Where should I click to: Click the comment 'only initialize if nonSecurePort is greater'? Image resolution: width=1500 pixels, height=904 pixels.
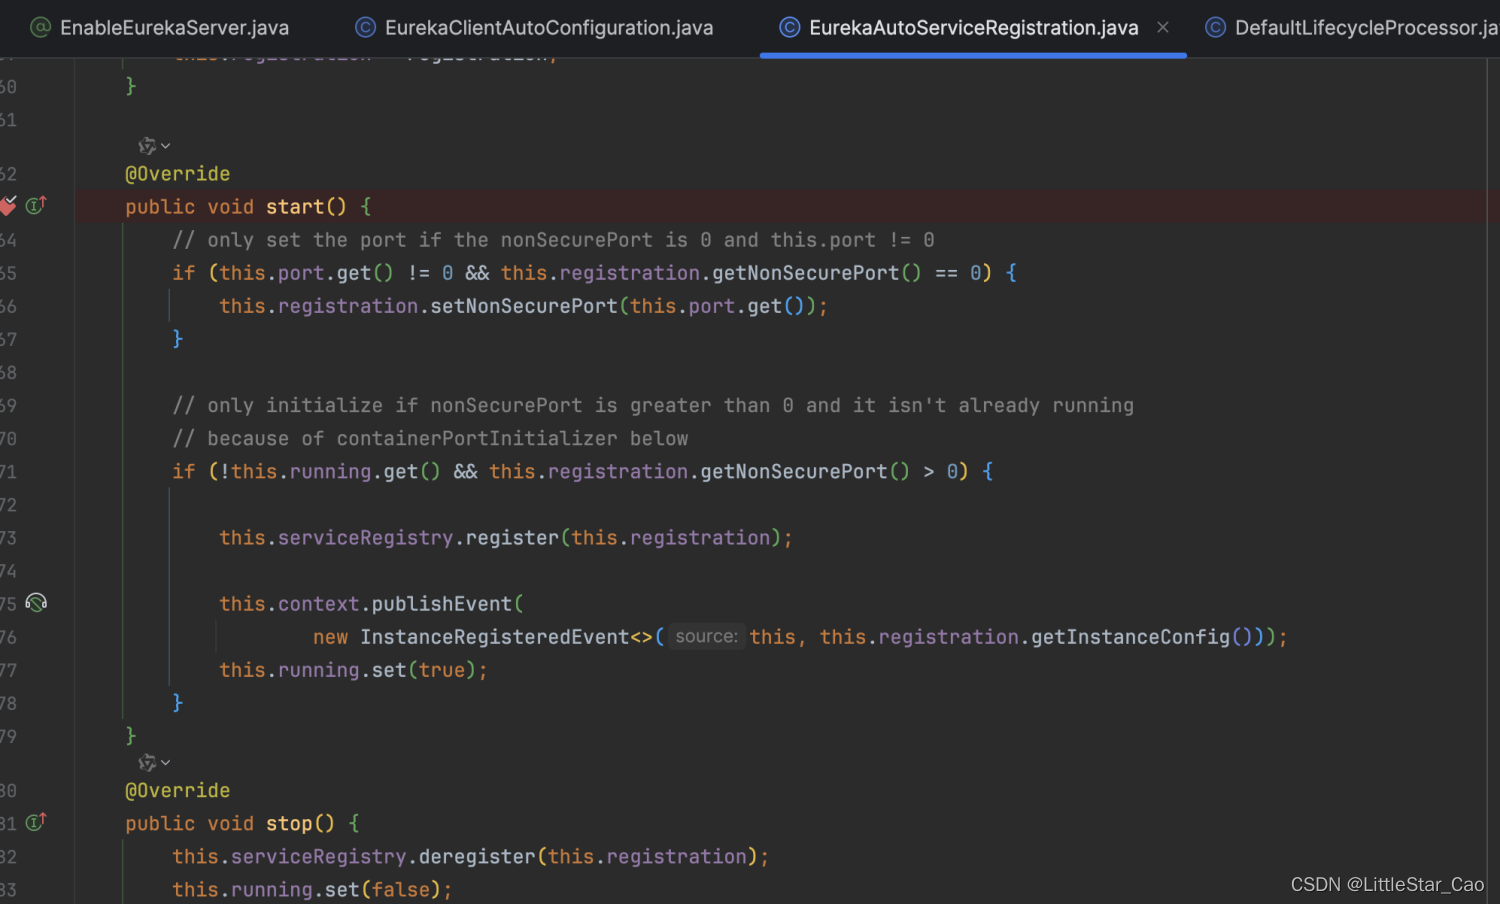coord(653,406)
